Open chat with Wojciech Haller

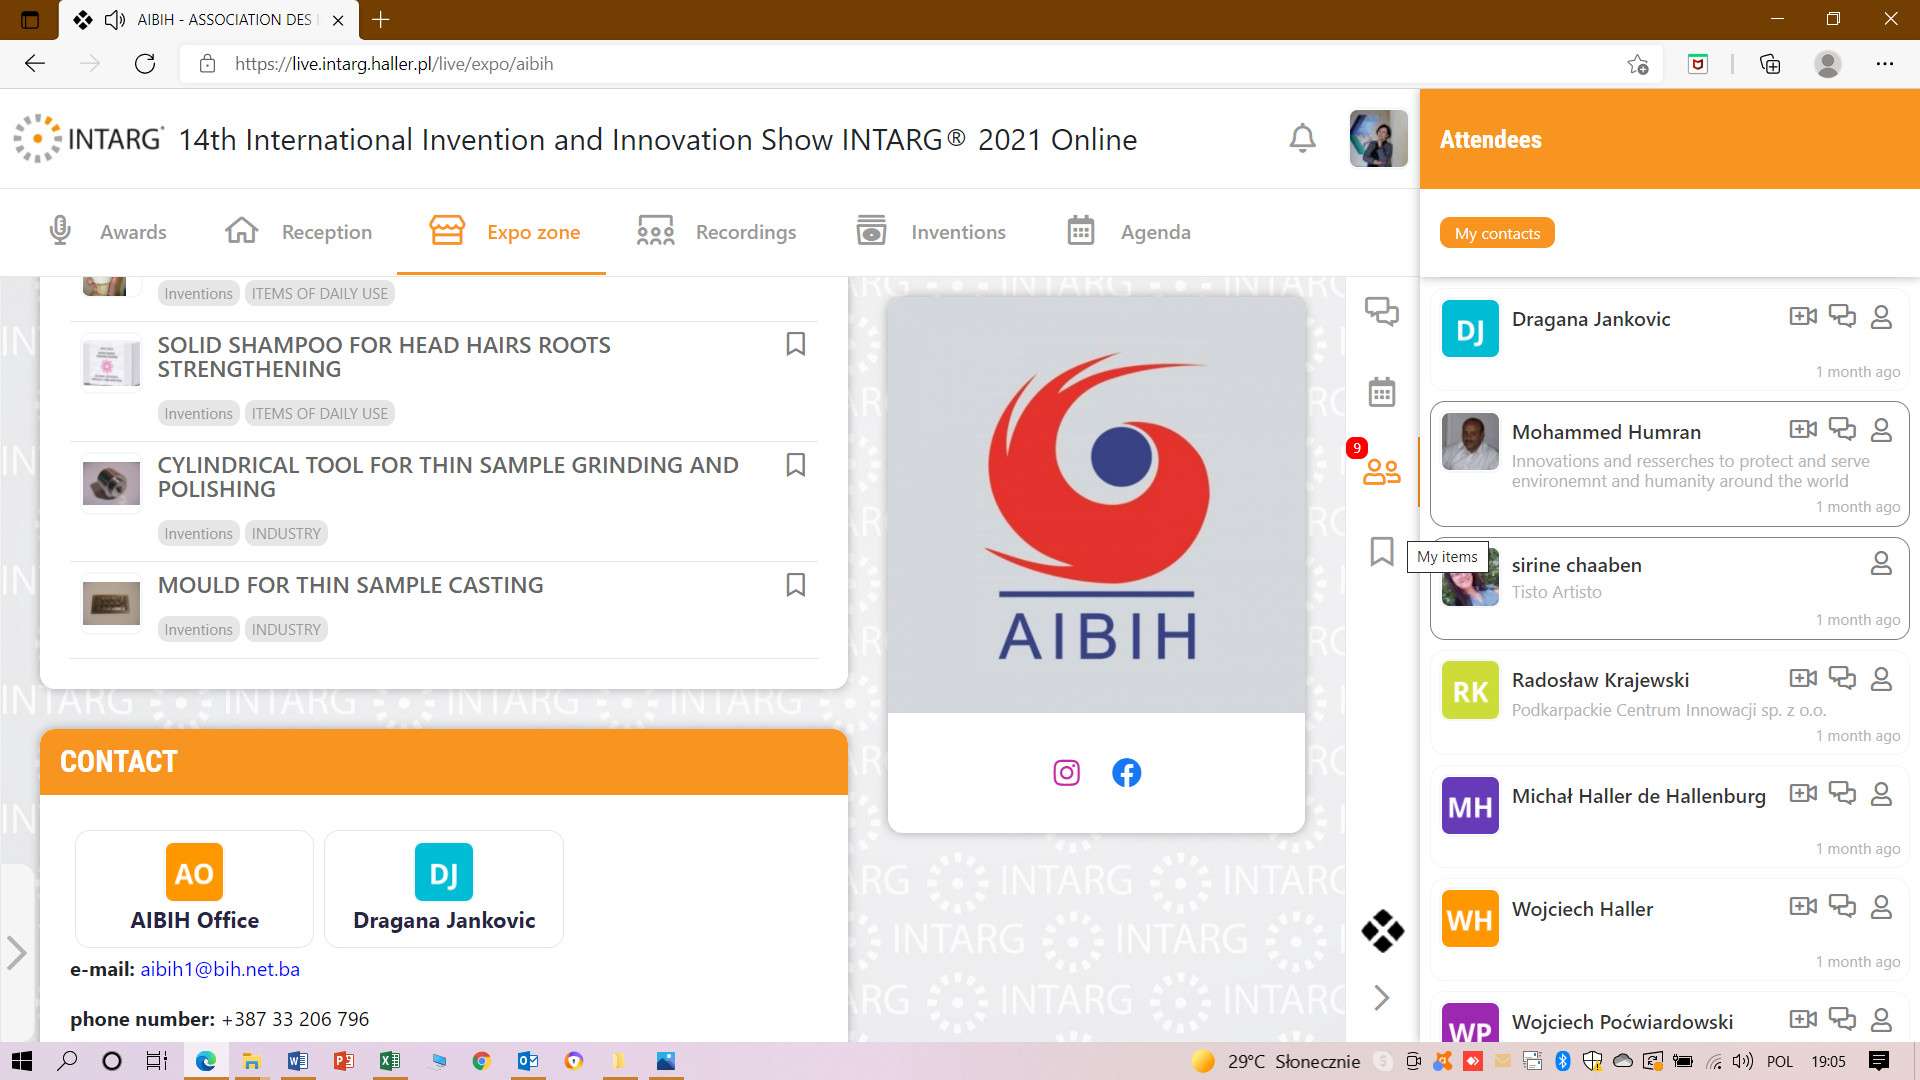[x=1842, y=906]
